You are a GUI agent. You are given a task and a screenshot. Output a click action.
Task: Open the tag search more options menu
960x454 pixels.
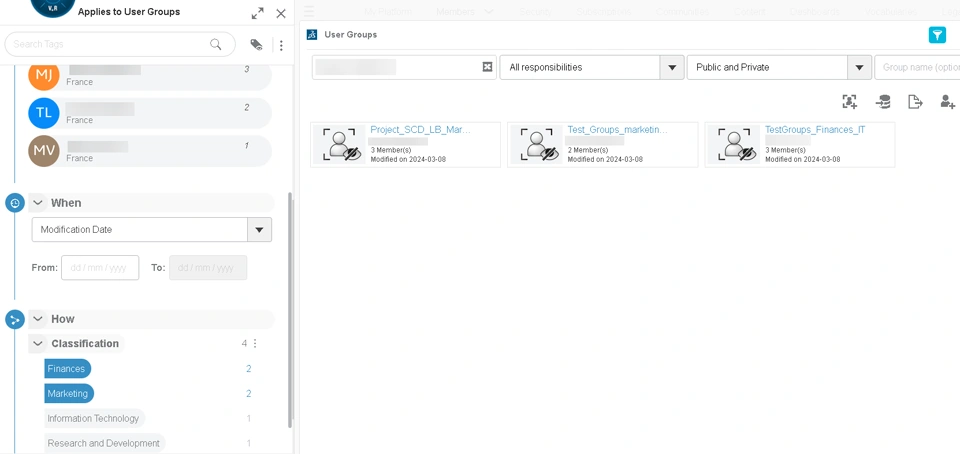point(281,45)
